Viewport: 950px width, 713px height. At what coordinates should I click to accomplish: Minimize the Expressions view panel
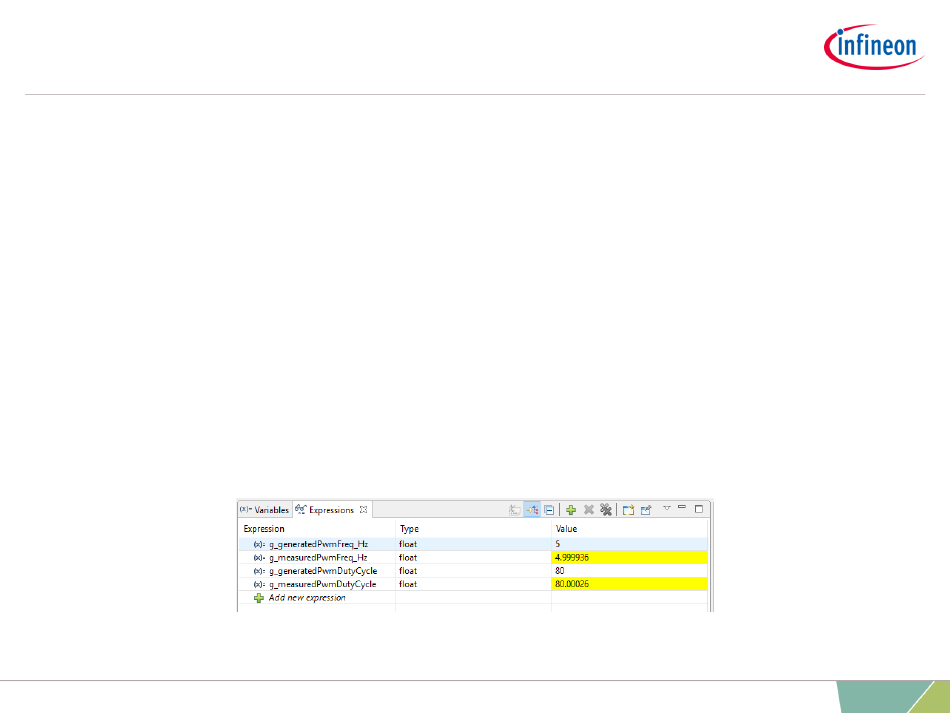(682, 508)
